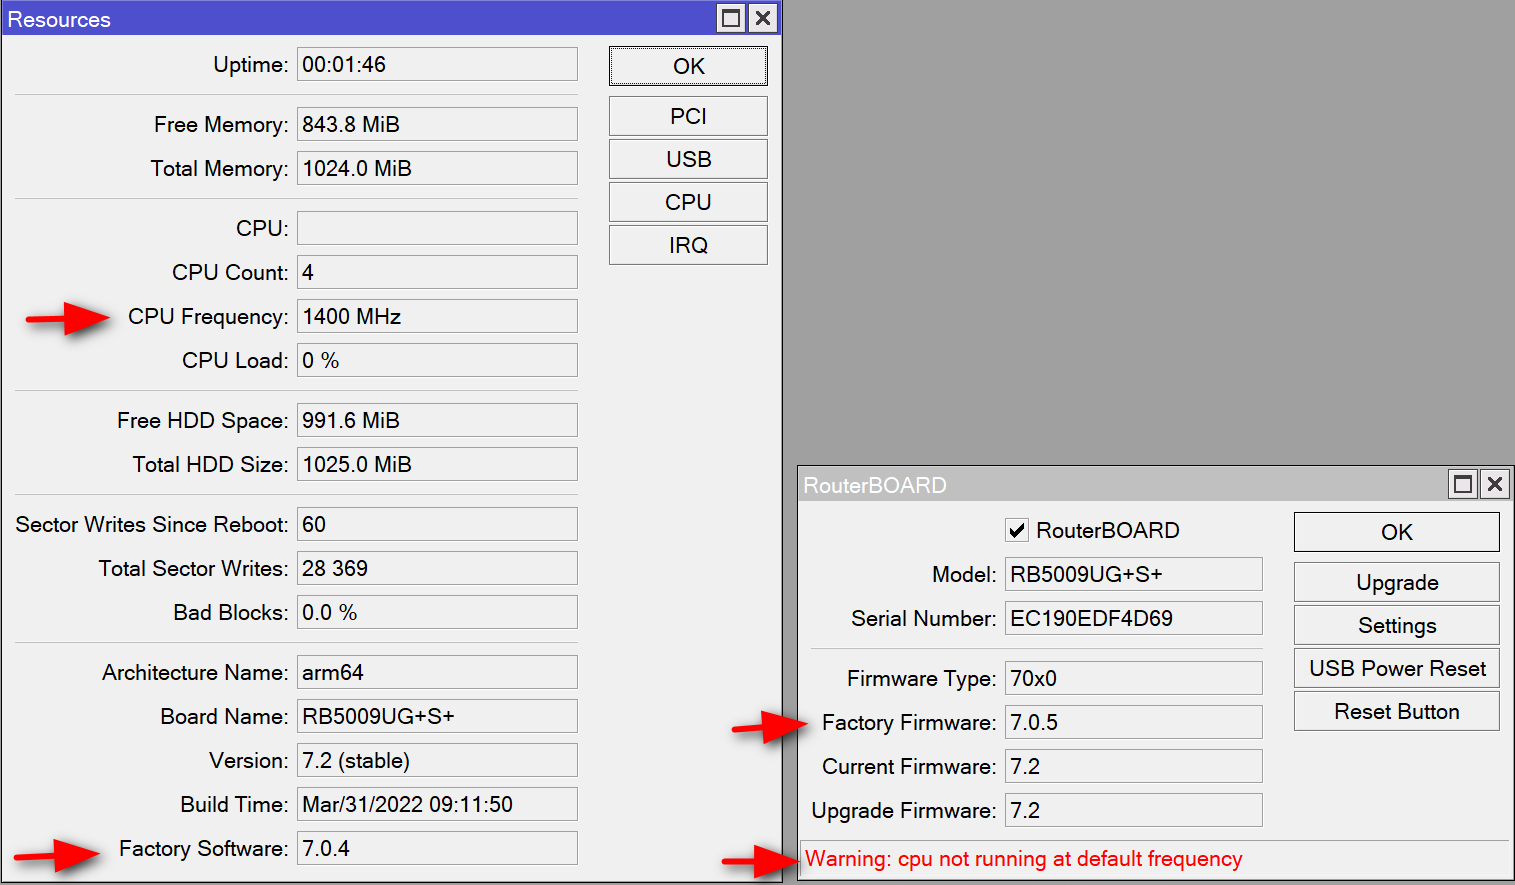Click the Total Sector Writes field

pos(437,568)
